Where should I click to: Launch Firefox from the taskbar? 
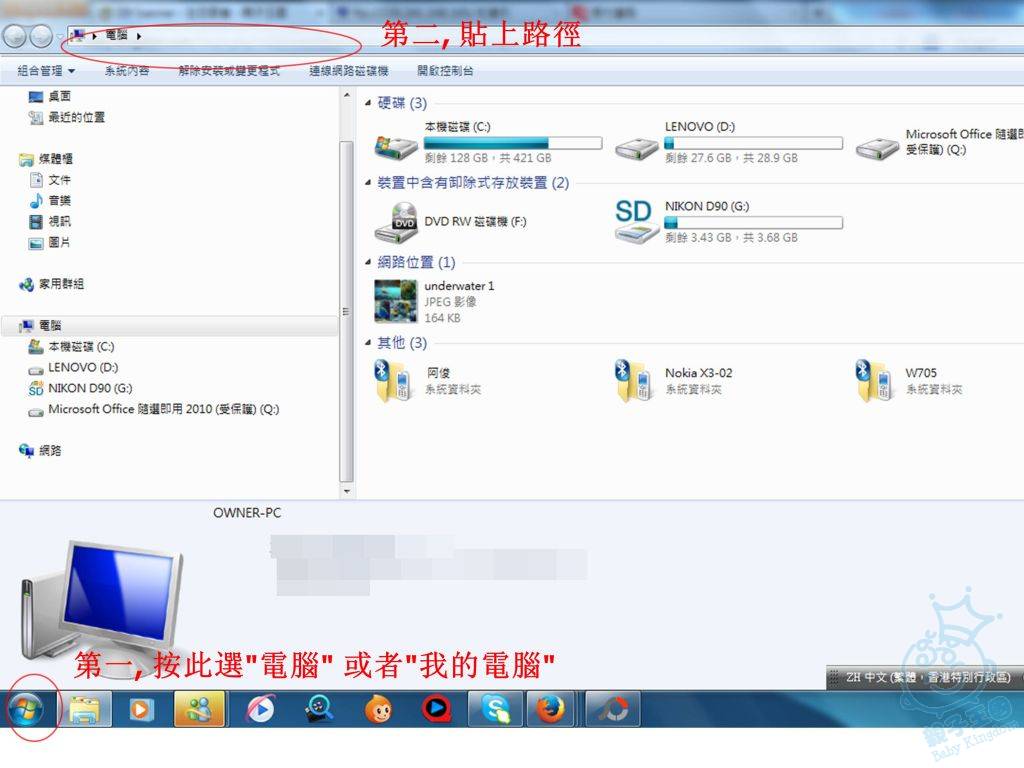(x=549, y=709)
